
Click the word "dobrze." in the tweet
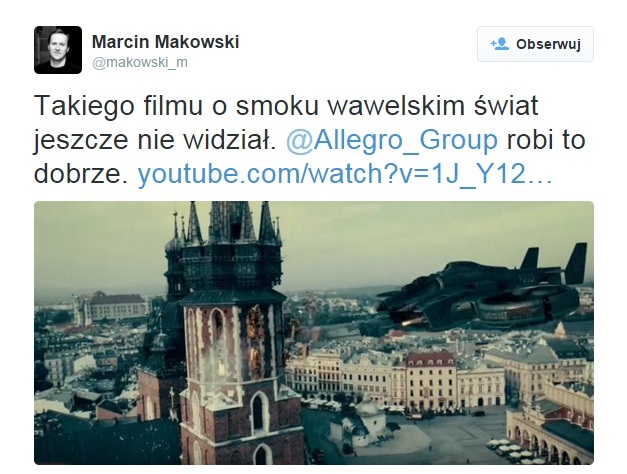(80, 174)
